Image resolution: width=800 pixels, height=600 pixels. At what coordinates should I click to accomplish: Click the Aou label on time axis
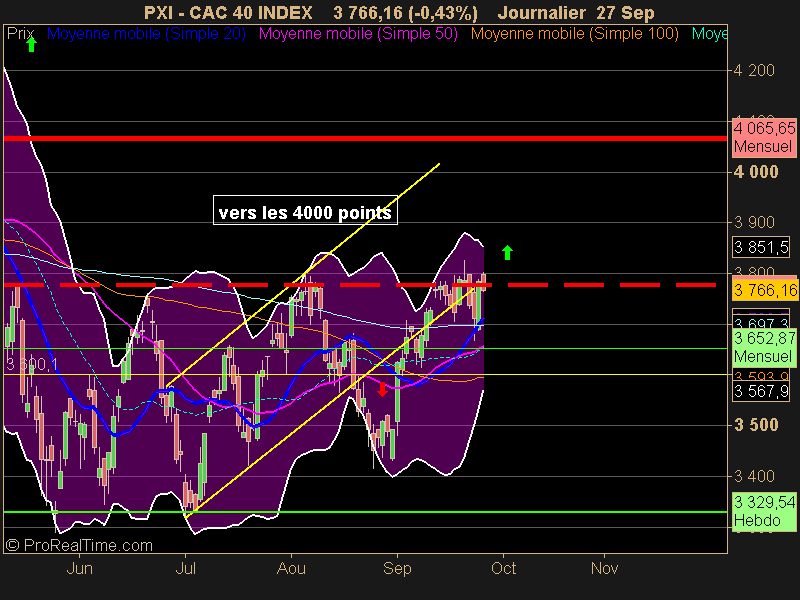[291, 568]
